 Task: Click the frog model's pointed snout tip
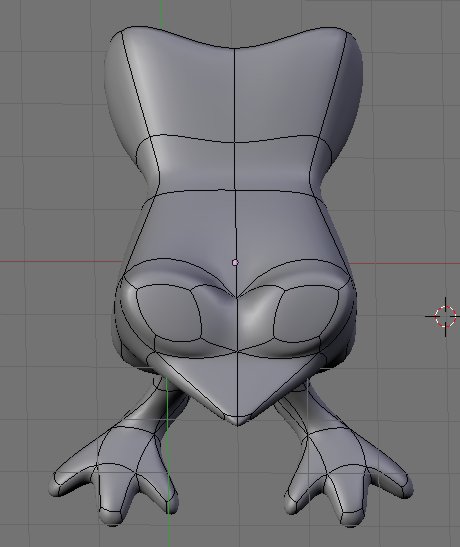[237, 421]
